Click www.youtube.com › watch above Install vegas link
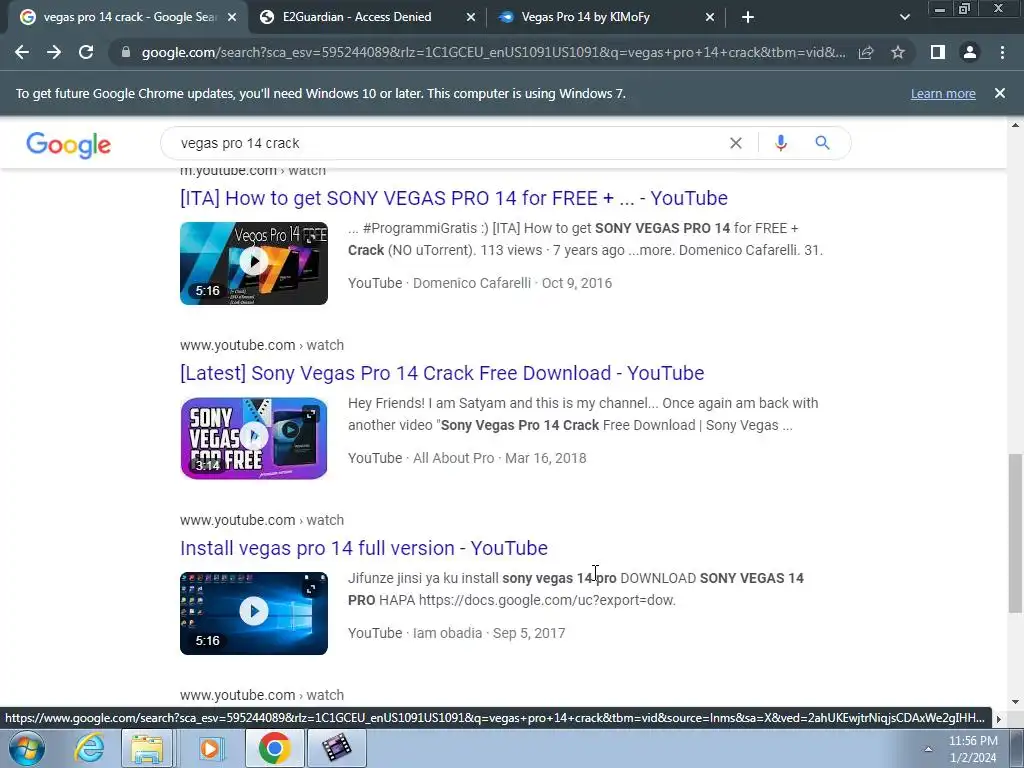The image size is (1024, 768). [x=262, y=520]
